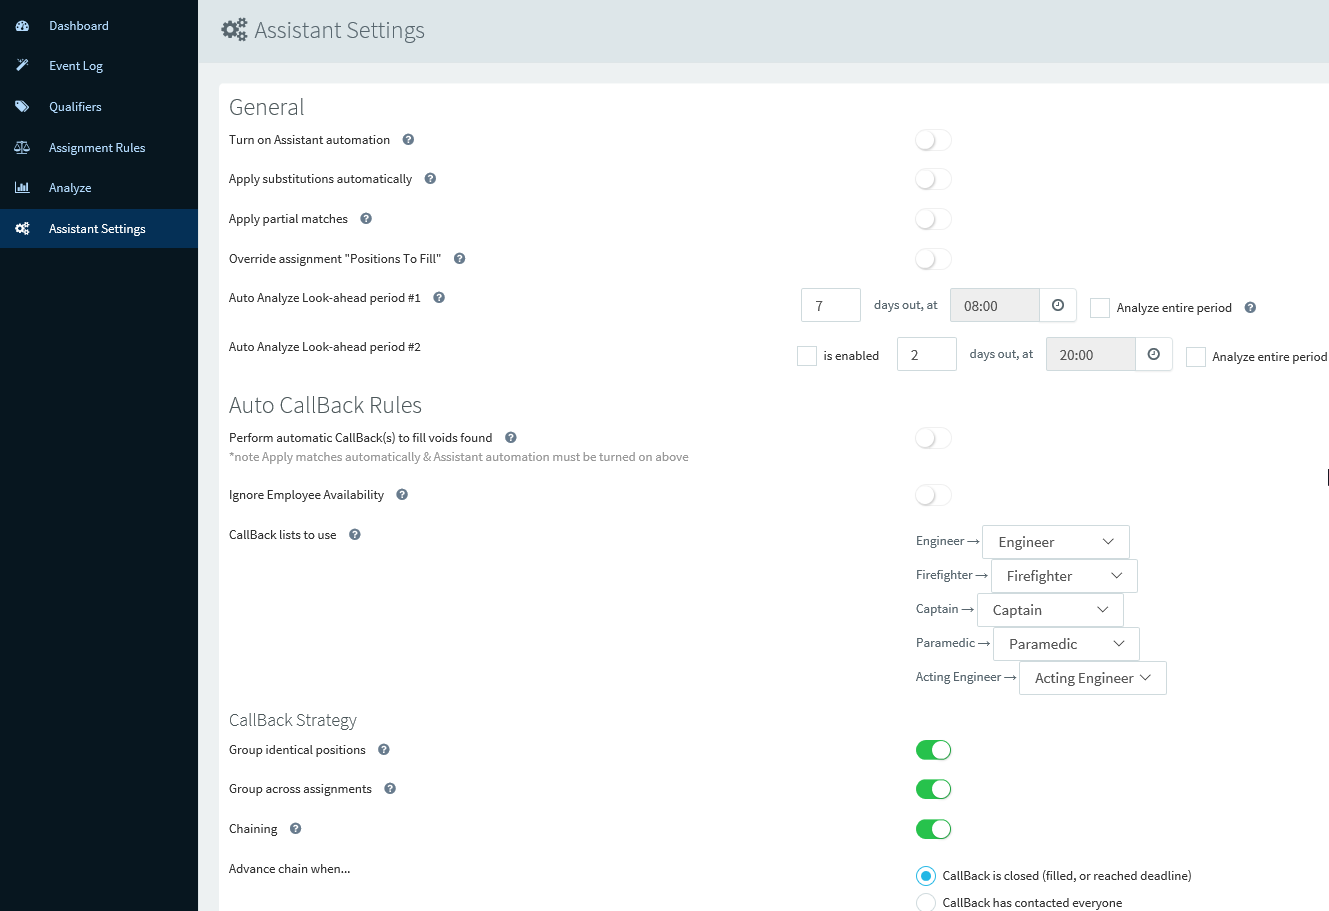The height and width of the screenshot is (911, 1329).
Task: Open Assignment Rules menu item
Action: coord(99,148)
